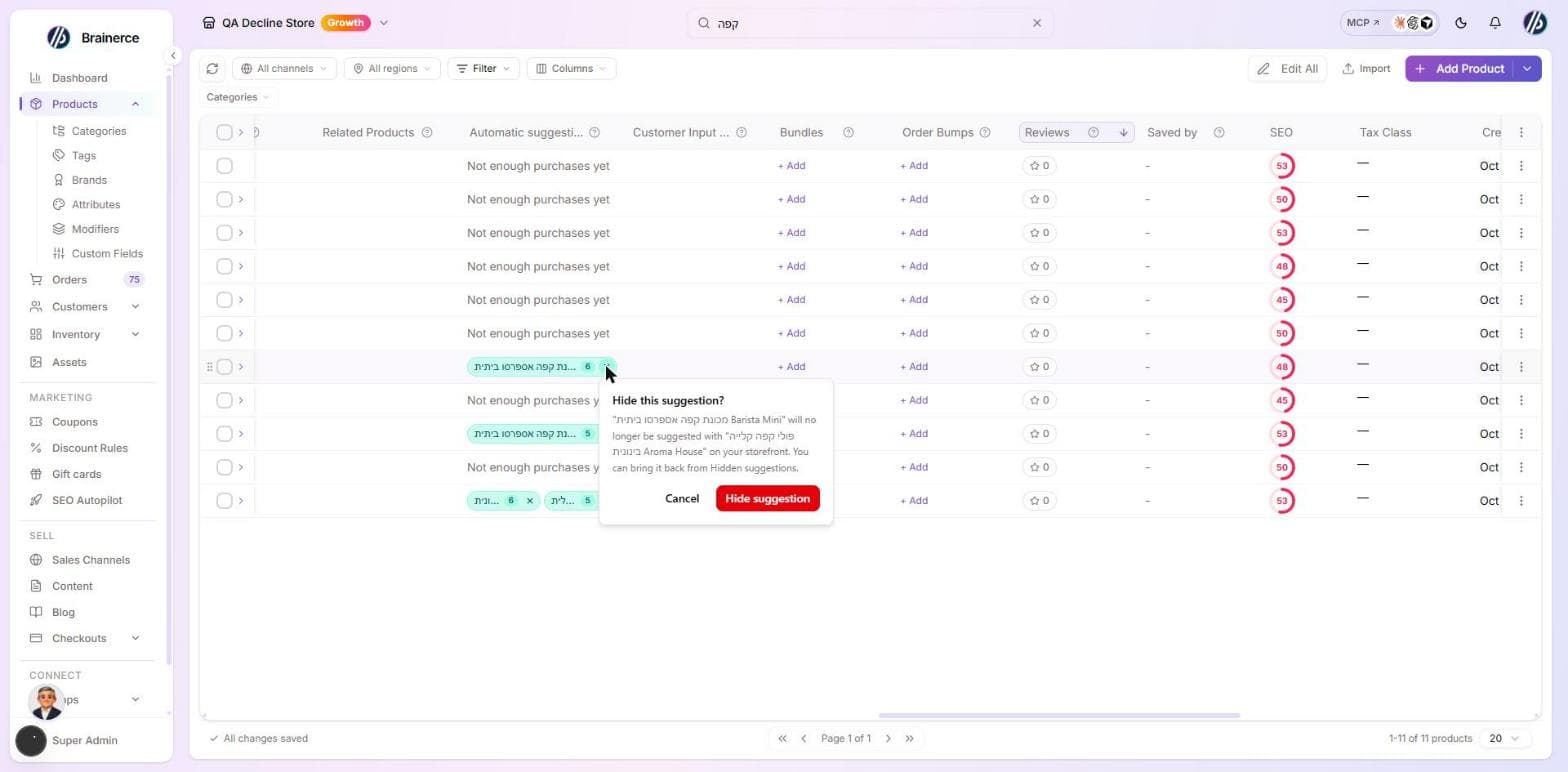Check the second product row checkbox
Screen dimensions: 1568x772
click(x=224, y=200)
